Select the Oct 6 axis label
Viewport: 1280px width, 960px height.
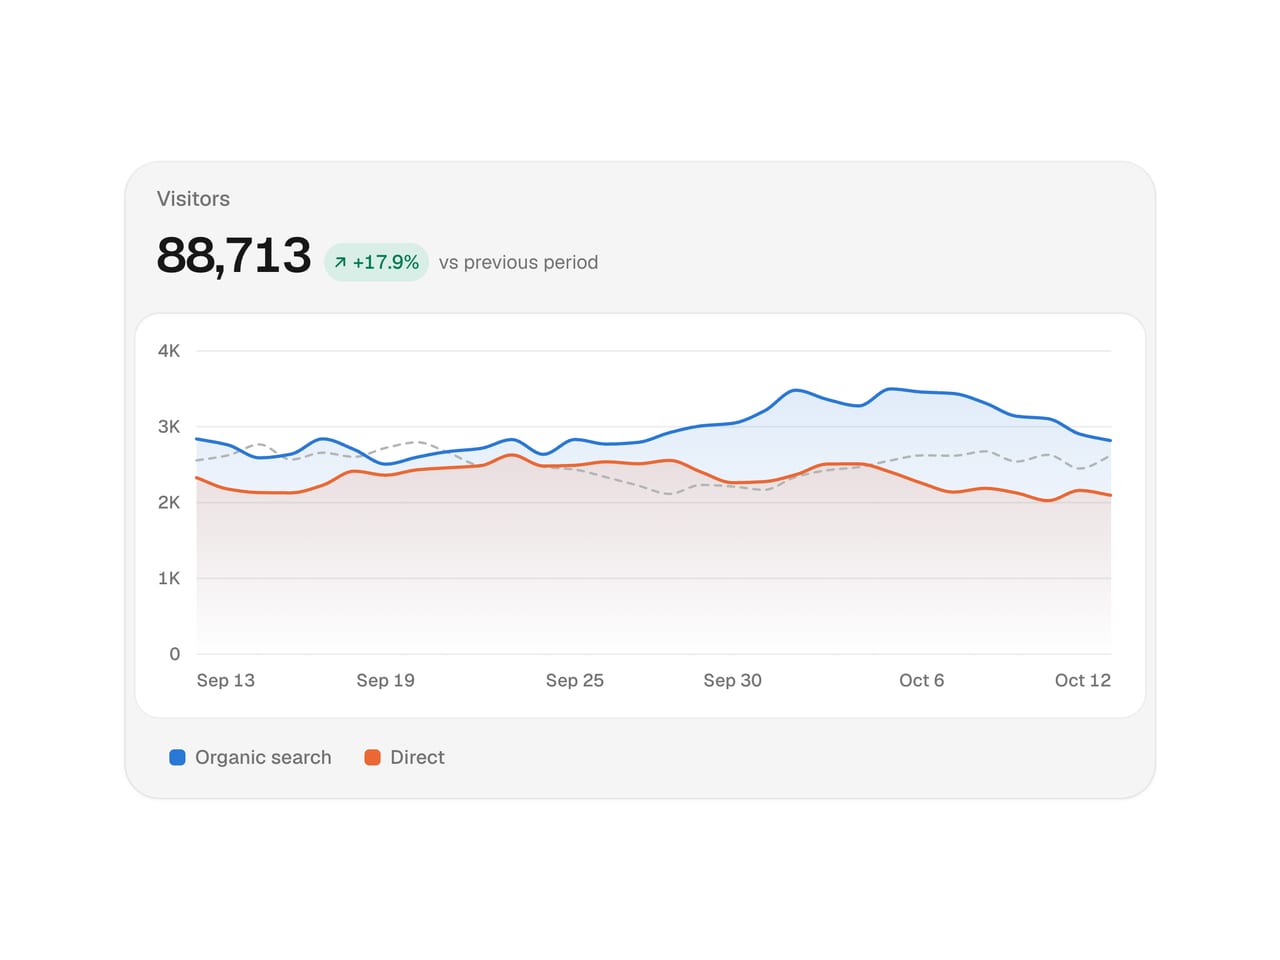(x=921, y=680)
